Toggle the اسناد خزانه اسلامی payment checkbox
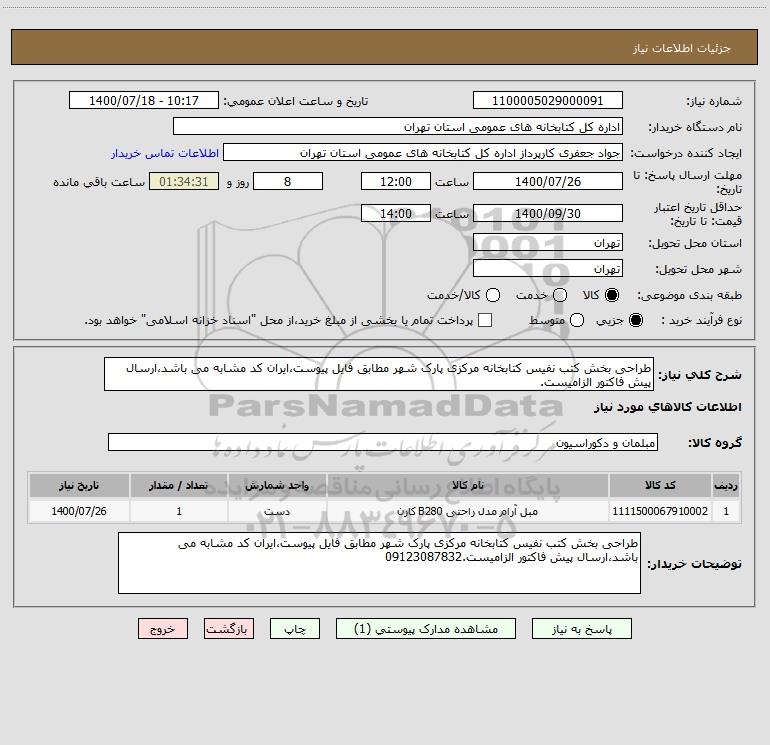 (x=485, y=320)
